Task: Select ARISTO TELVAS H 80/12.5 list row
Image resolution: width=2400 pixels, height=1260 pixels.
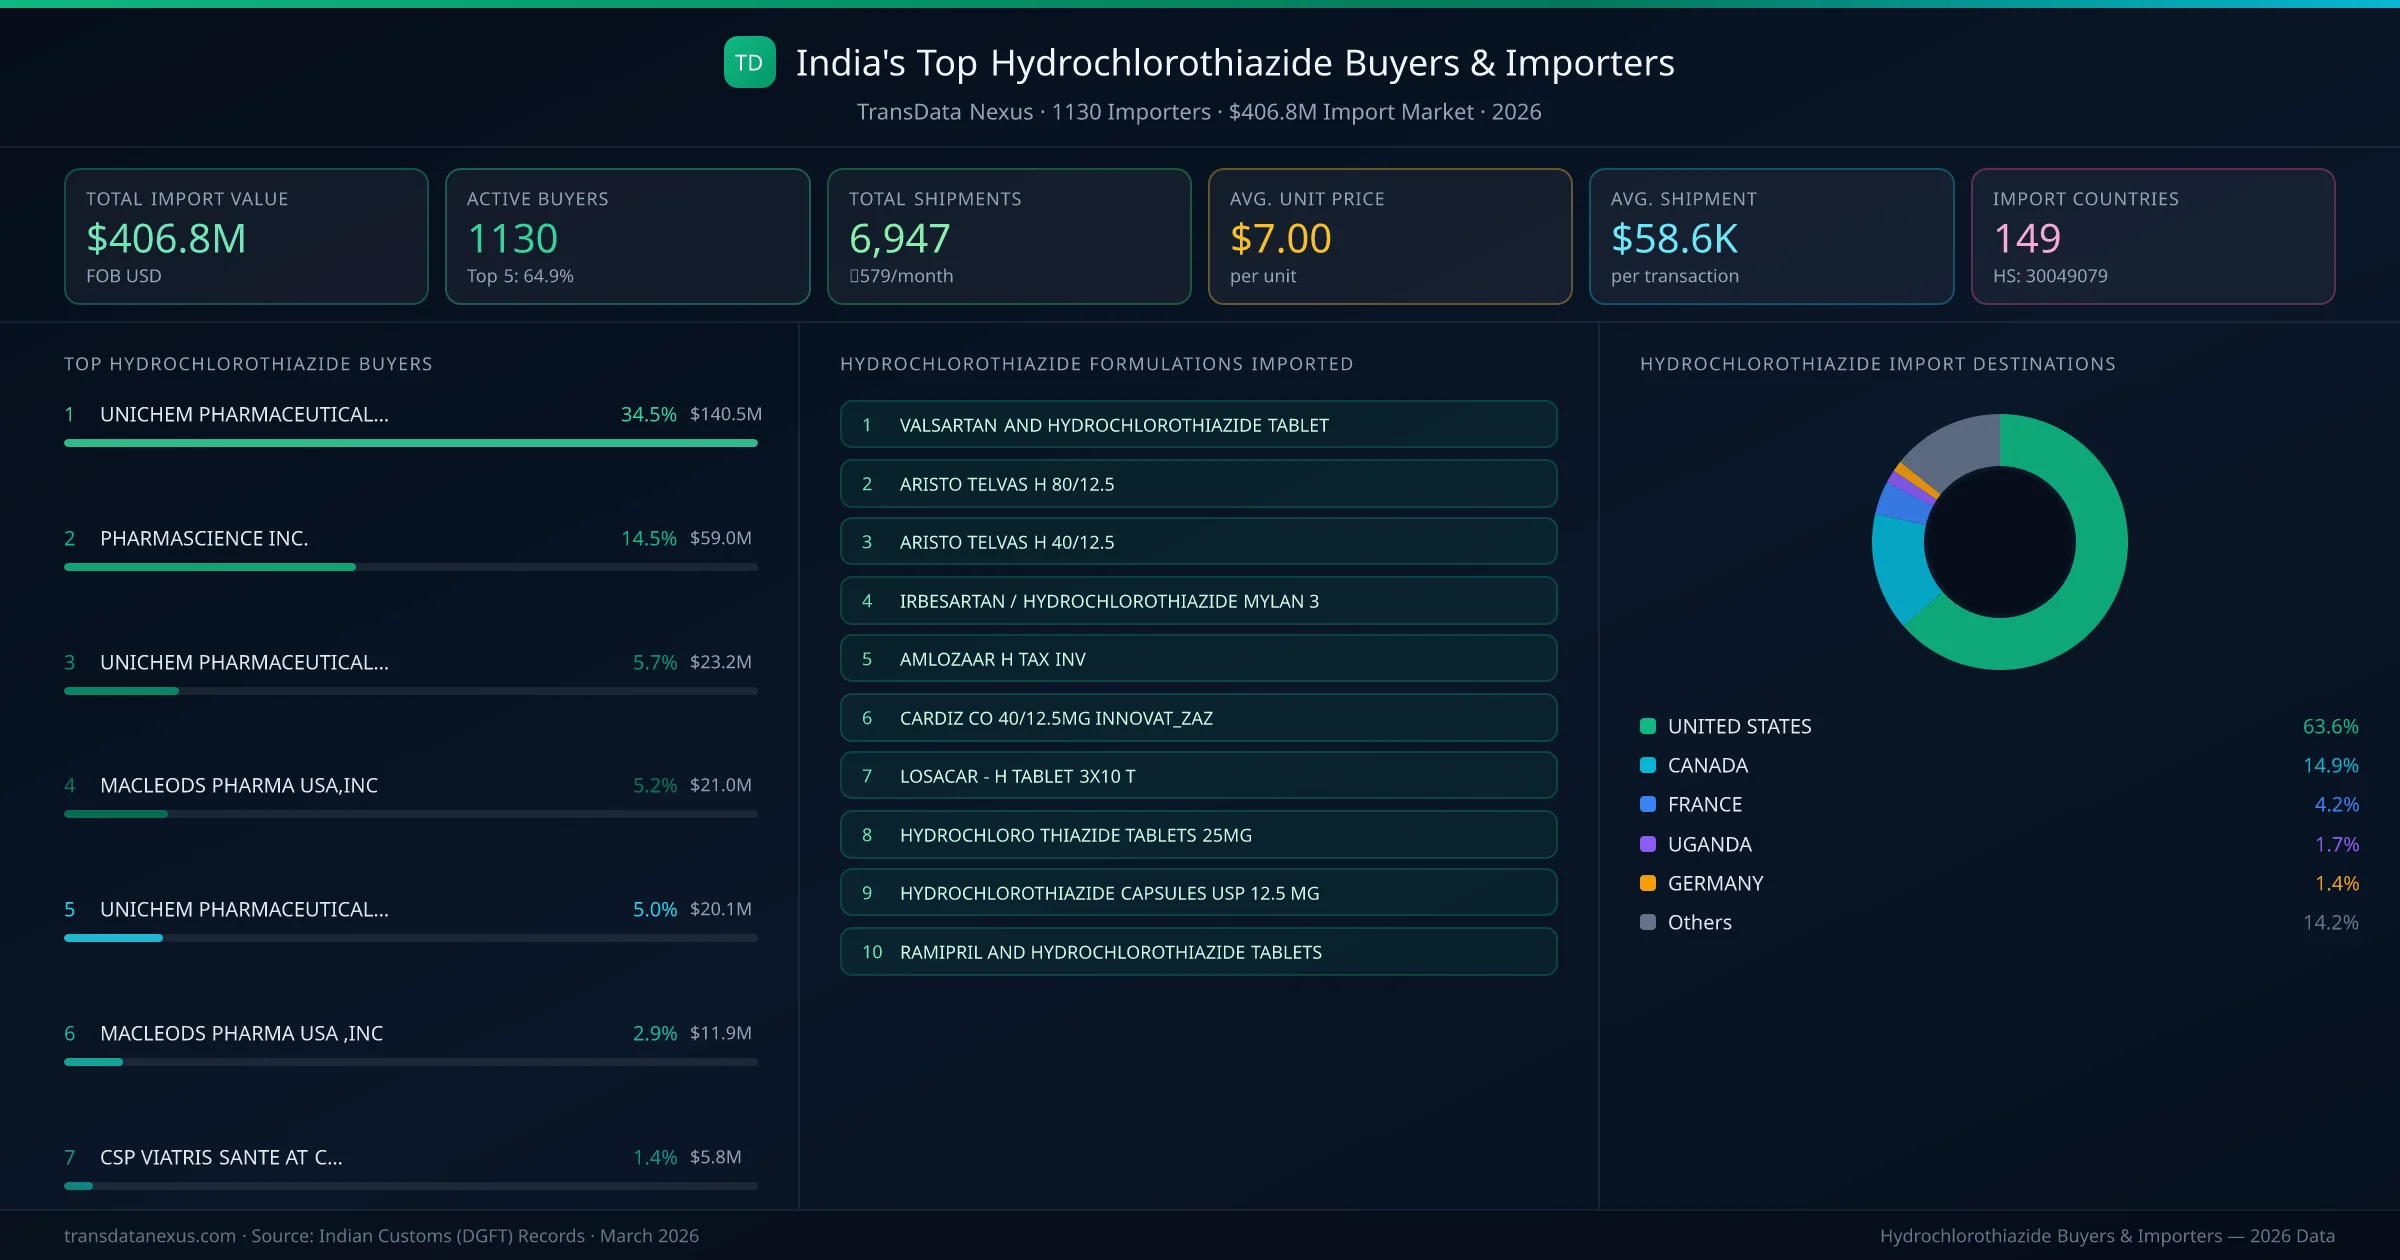Action: [1198, 483]
